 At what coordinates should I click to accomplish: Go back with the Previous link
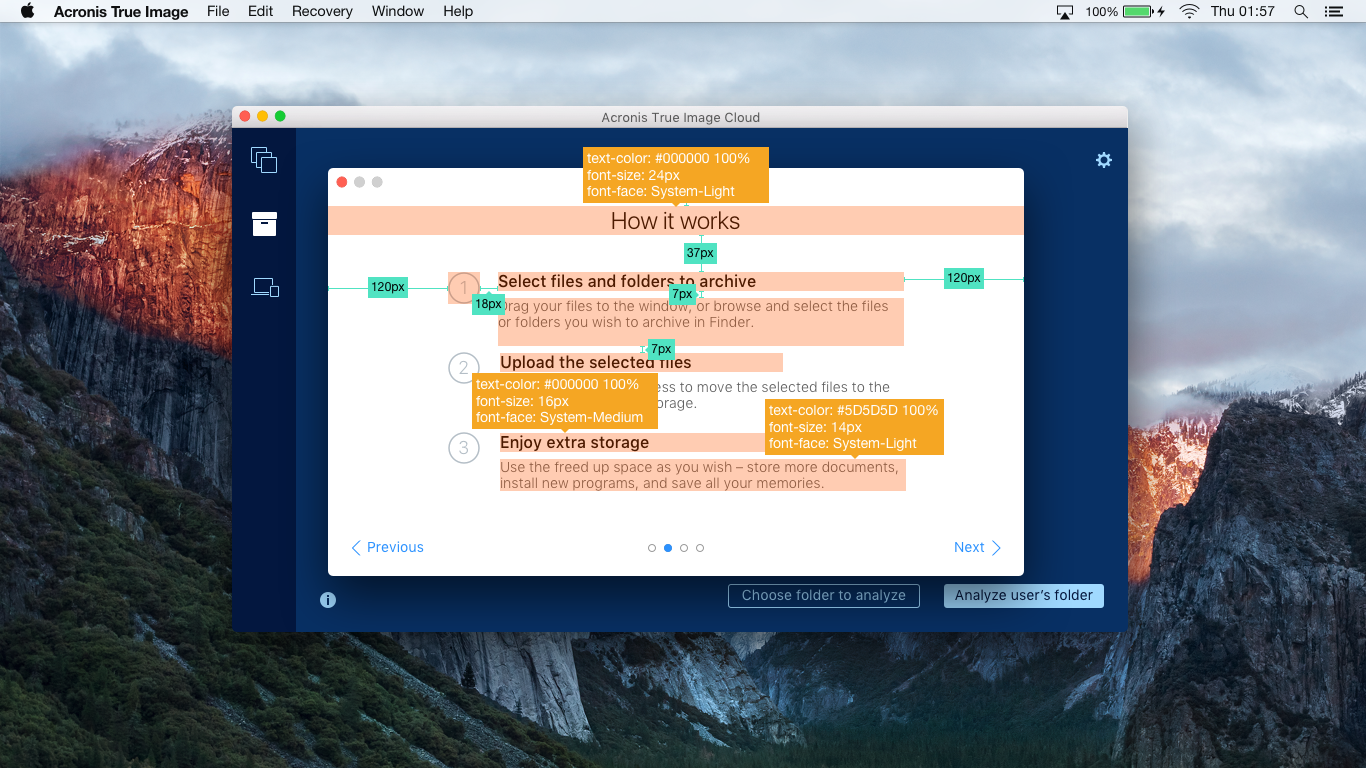[x=388, y=547]
